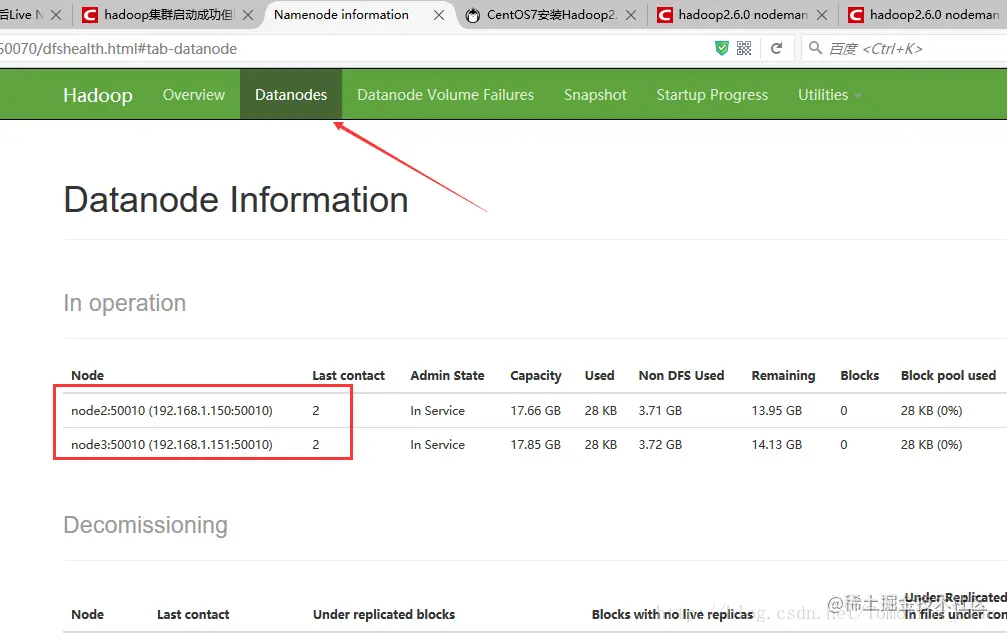This screenshot has height=633, width=1007.
Task: Click remaining value 14.13 GB
Action: 776,445
